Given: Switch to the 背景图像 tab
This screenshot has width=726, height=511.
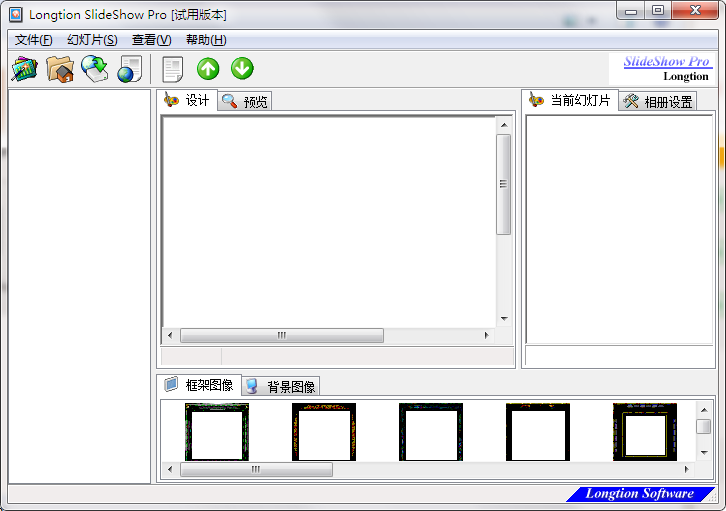Looking at the screenshot, I should click(x=281, y=386).
